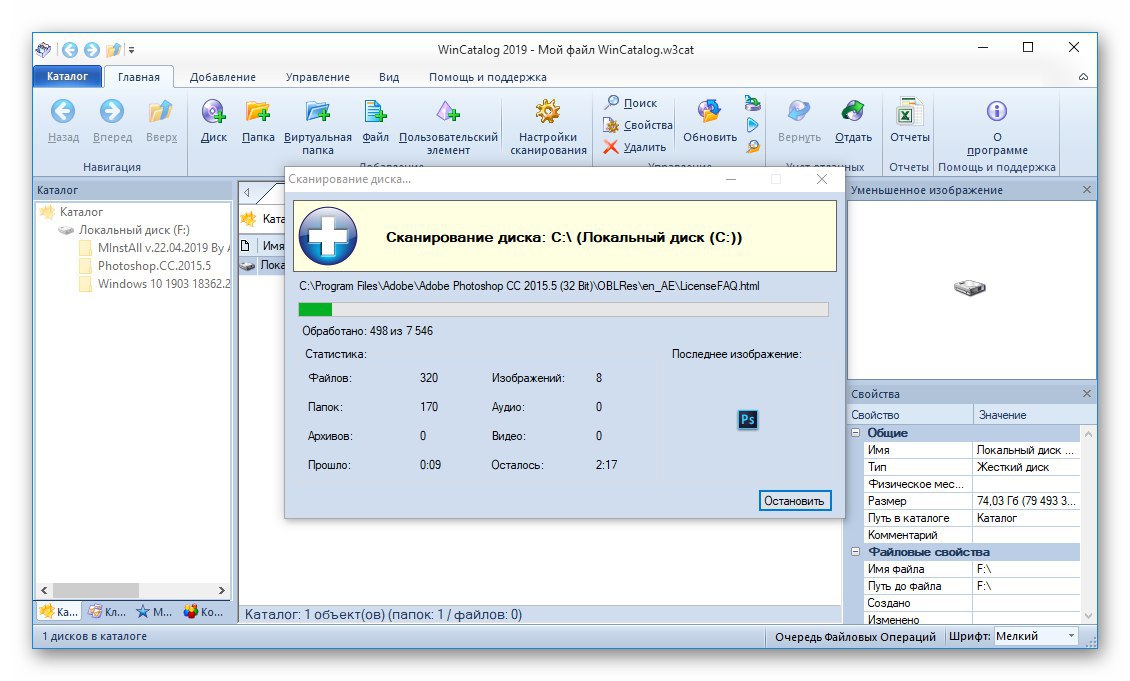
Task: Select the Комментарий property row
Action: tap(972, 535)
